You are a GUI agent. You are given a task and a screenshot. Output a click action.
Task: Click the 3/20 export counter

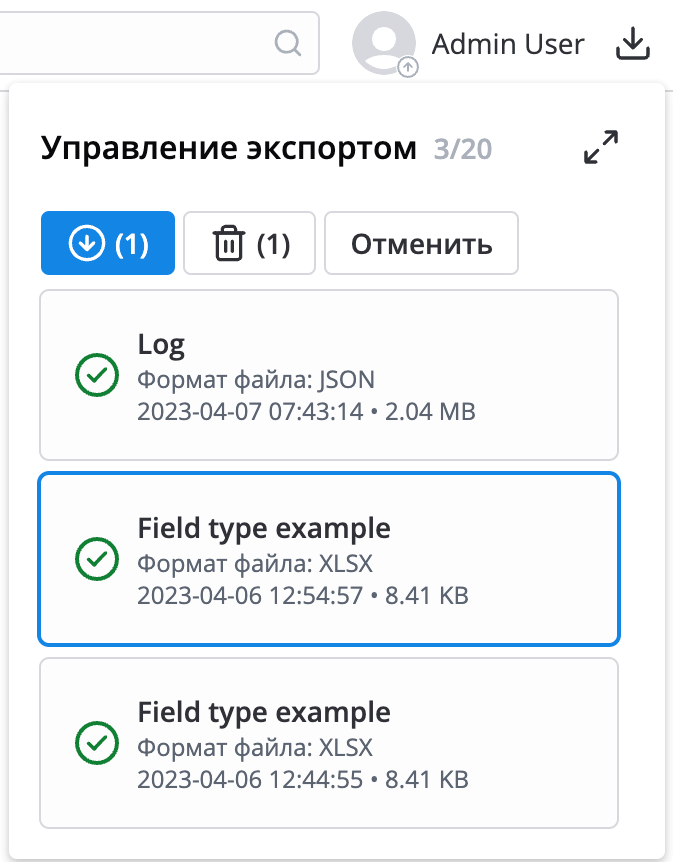(x=463, y=150)
